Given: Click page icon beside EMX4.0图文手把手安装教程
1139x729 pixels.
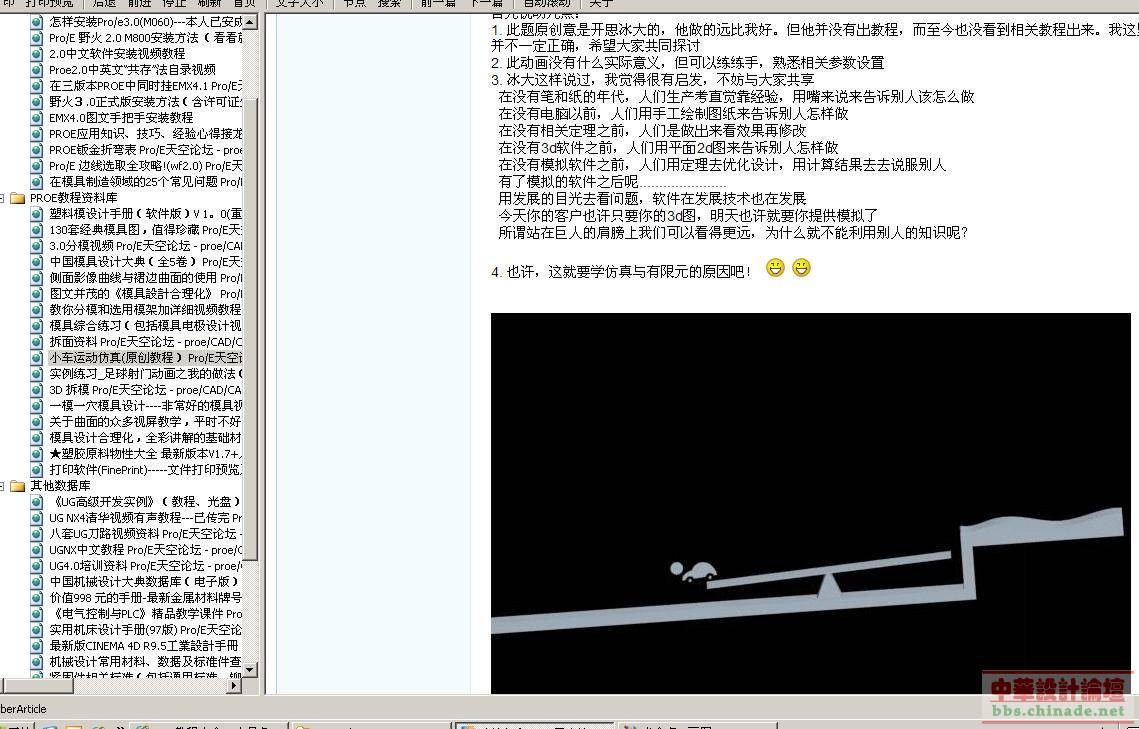Looking at the screenshot, I should pyautogui.click(x=36, y=118).
